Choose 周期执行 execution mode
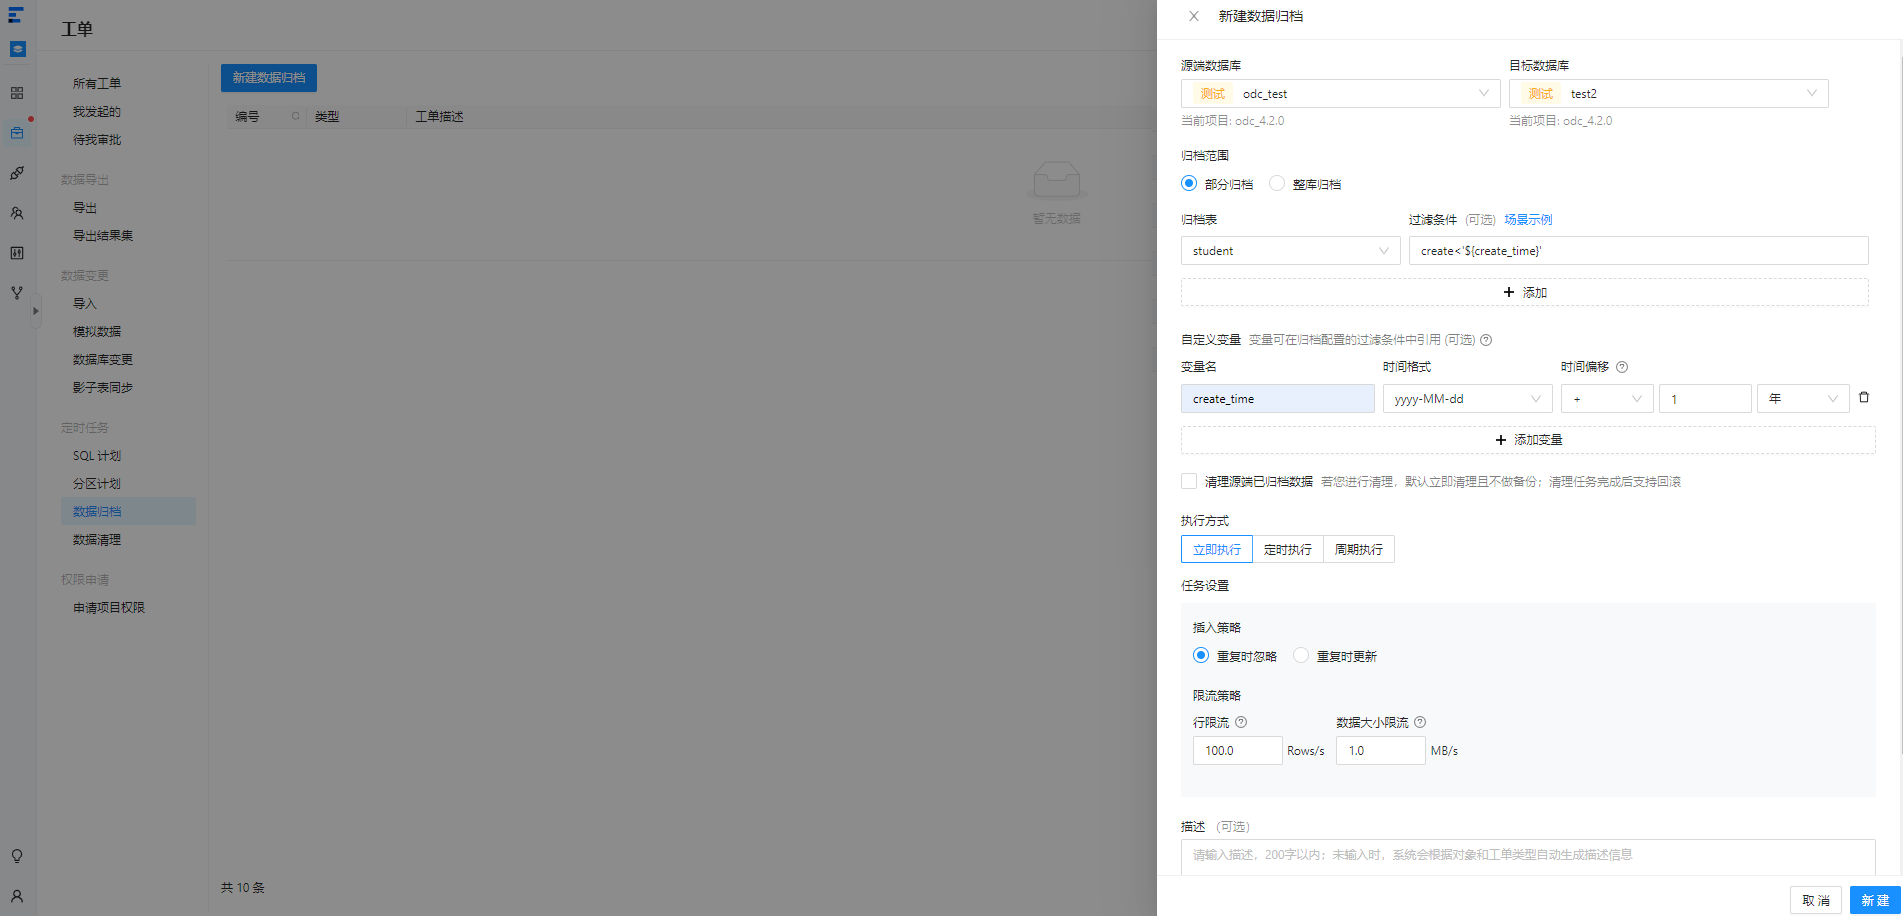Image resolution: width=1903 pixels, height=916 pixels. pyautogui.click(x=1359, y=549)
